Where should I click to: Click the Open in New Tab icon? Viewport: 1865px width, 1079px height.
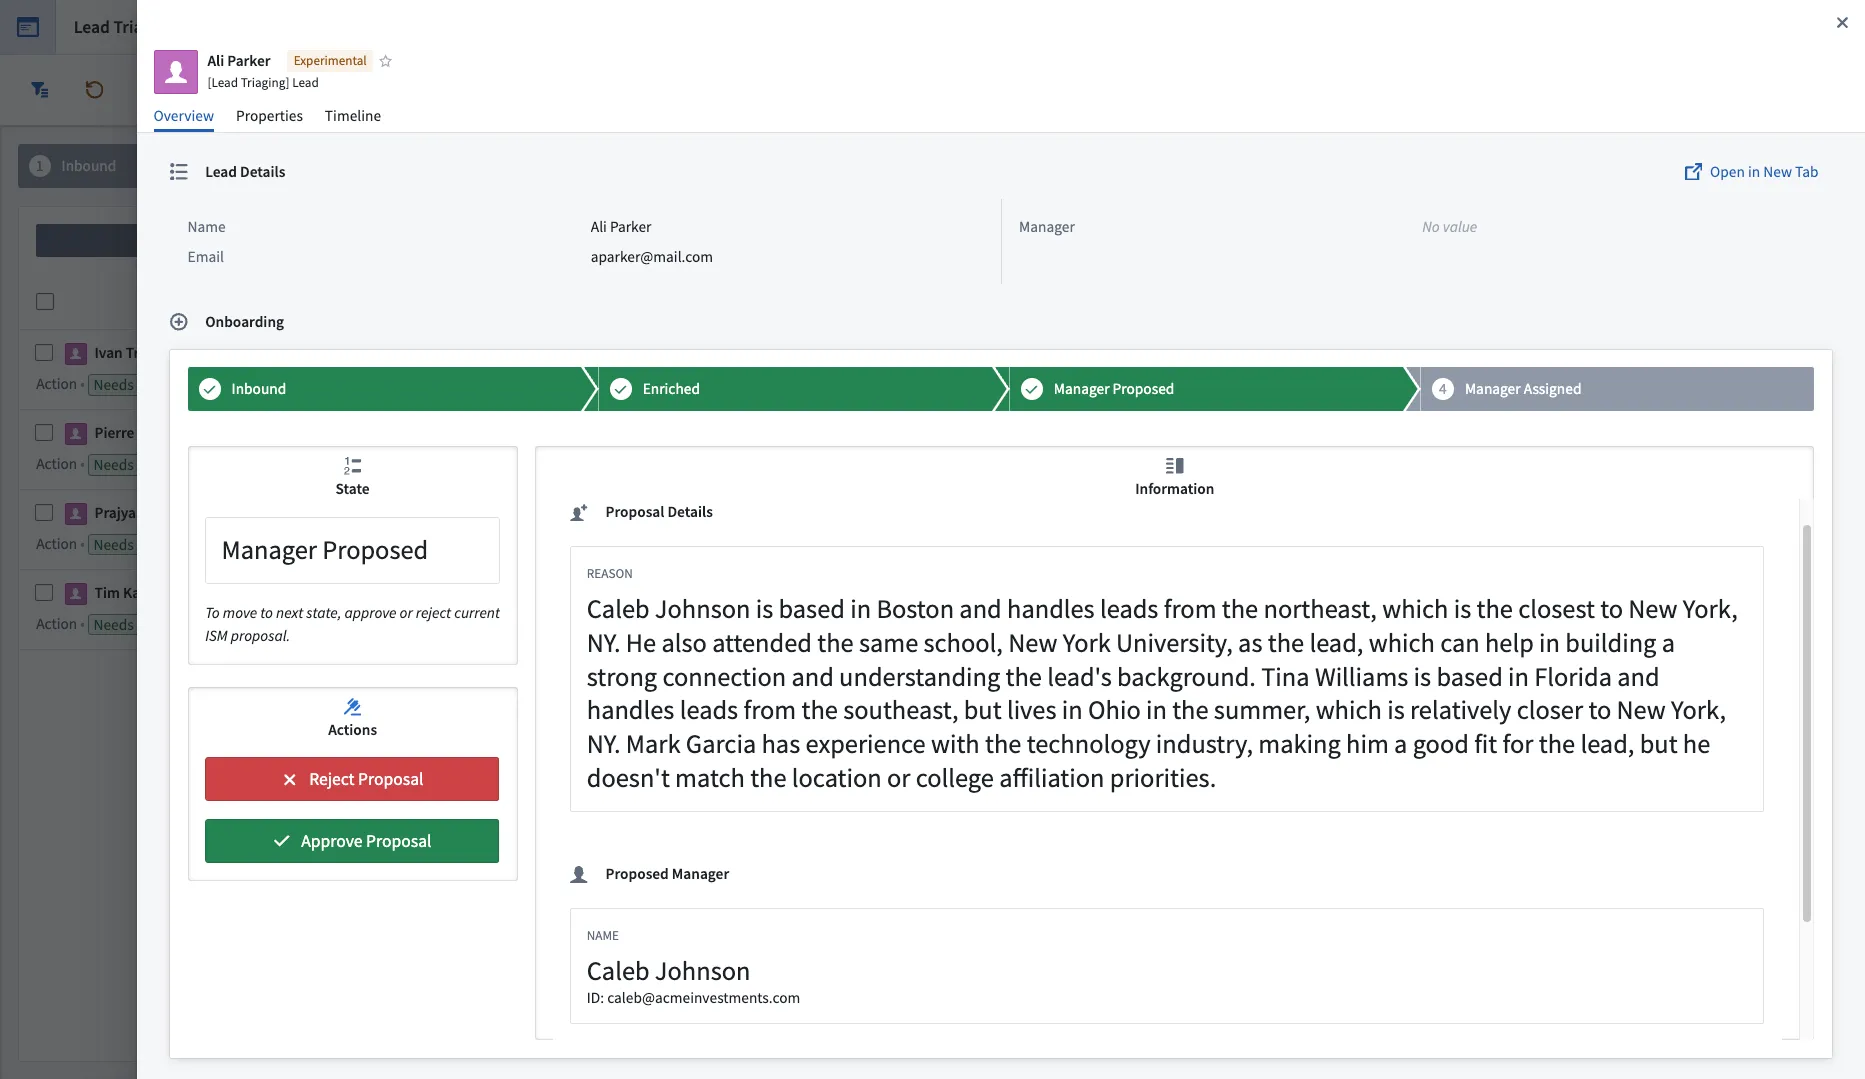(1693, 172)
